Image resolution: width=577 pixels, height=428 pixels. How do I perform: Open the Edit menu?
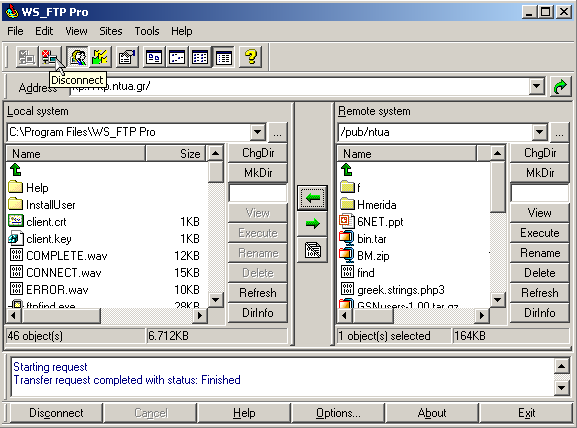[44, 31]
